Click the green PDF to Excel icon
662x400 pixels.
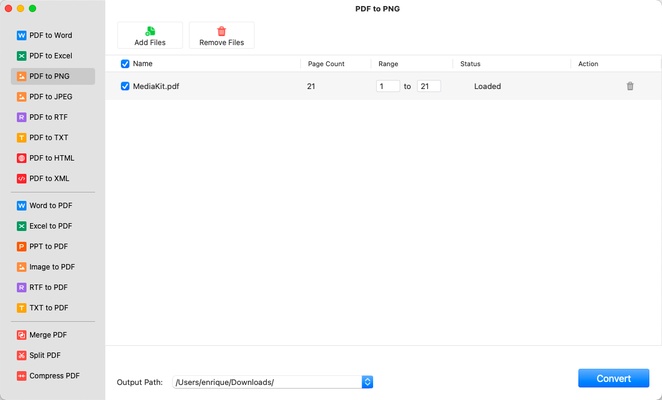pos(21,56)
